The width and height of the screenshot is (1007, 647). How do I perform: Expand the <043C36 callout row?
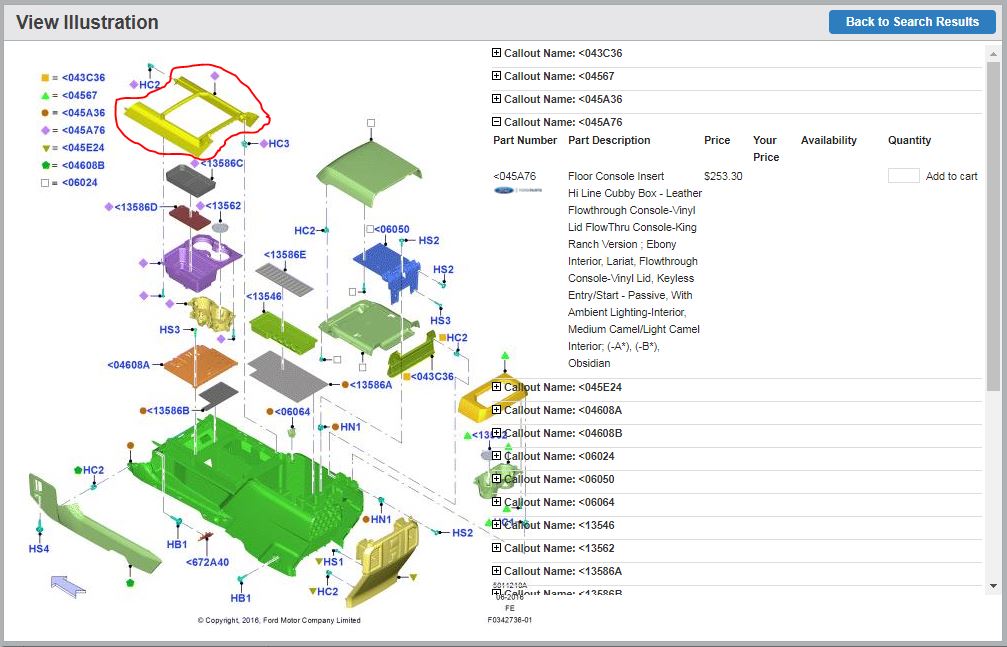coord(496,53)
